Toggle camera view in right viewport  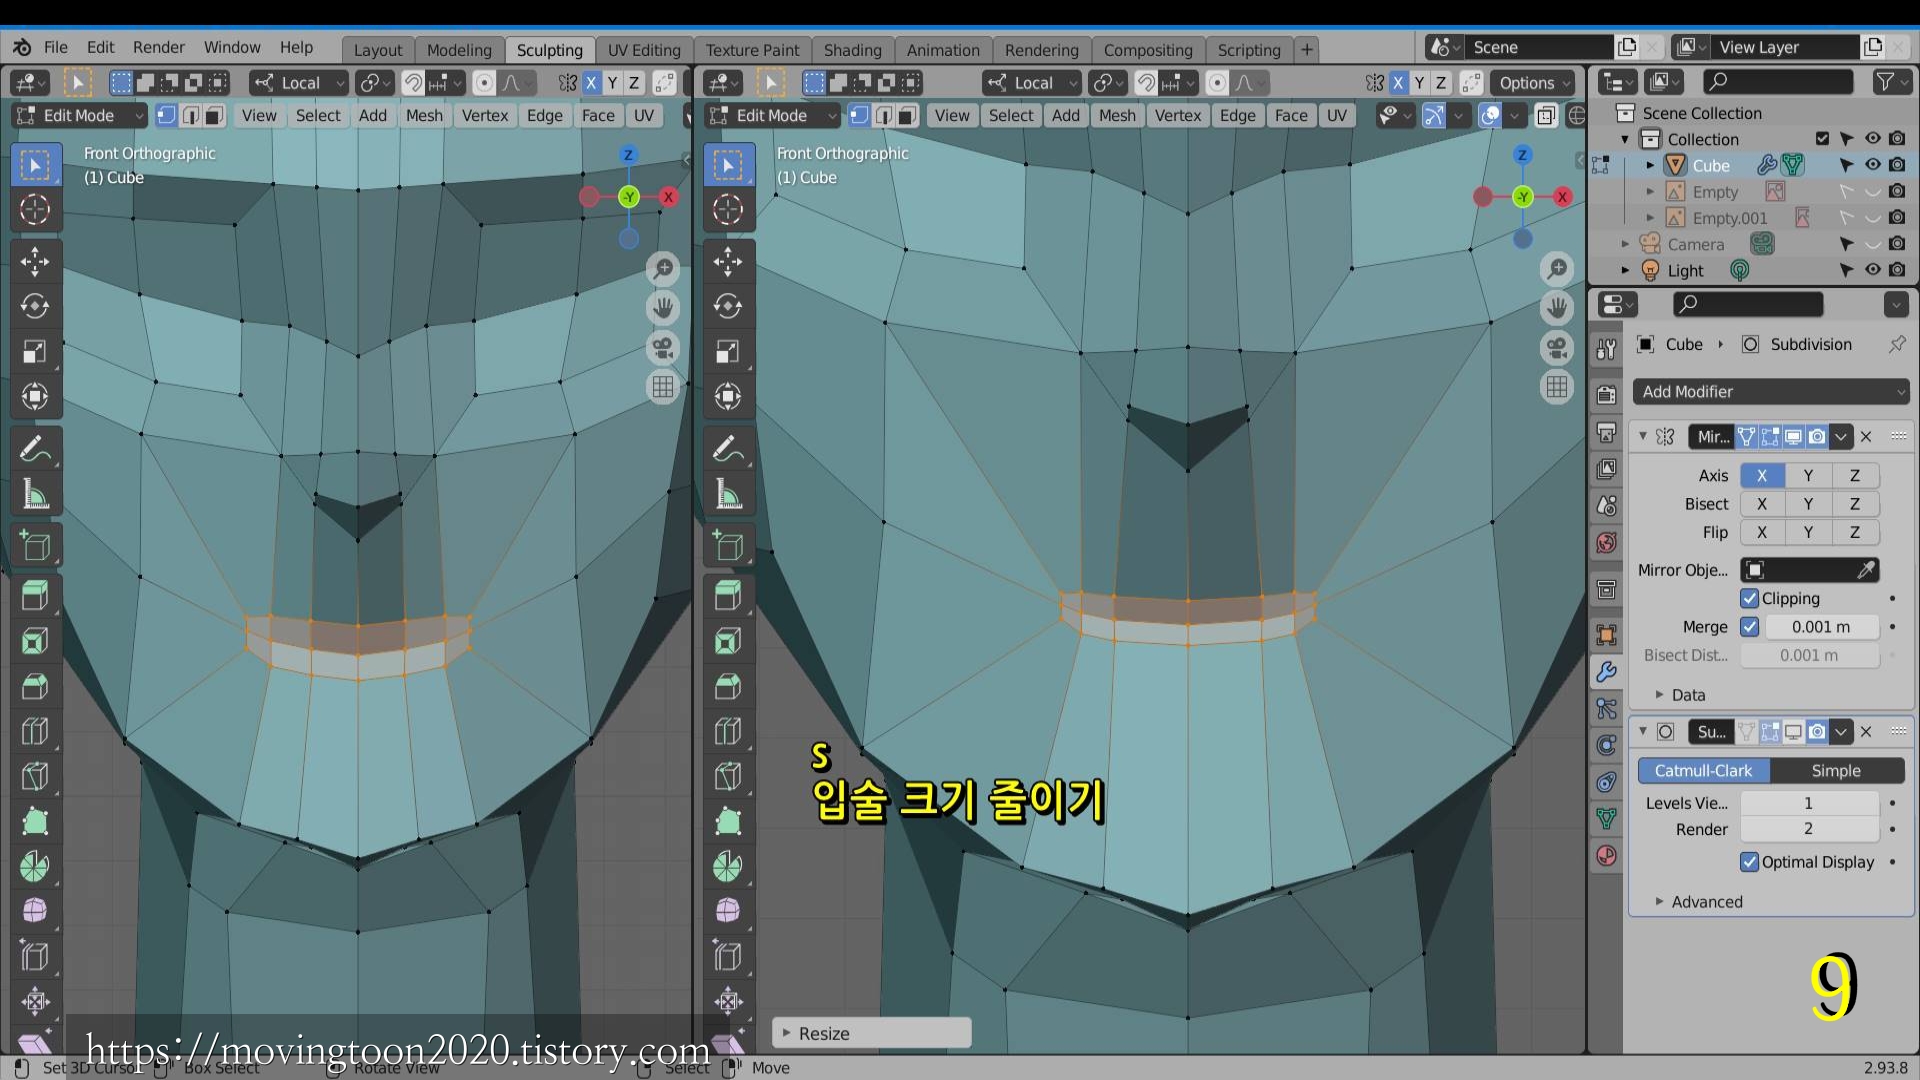coord(1557,348)
